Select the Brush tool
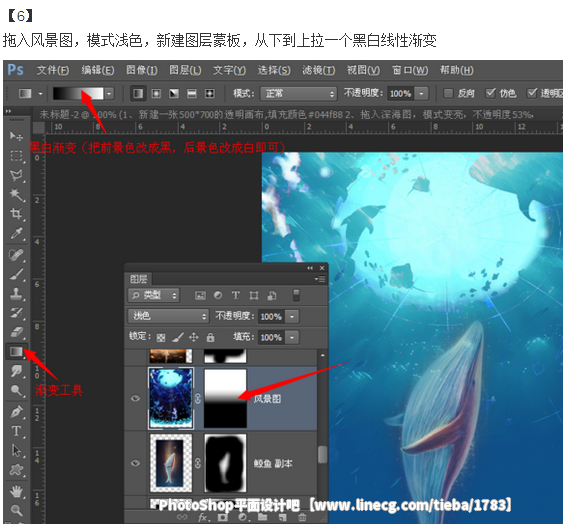The width and height of the screenshot is (567, 524). point(16,275)
